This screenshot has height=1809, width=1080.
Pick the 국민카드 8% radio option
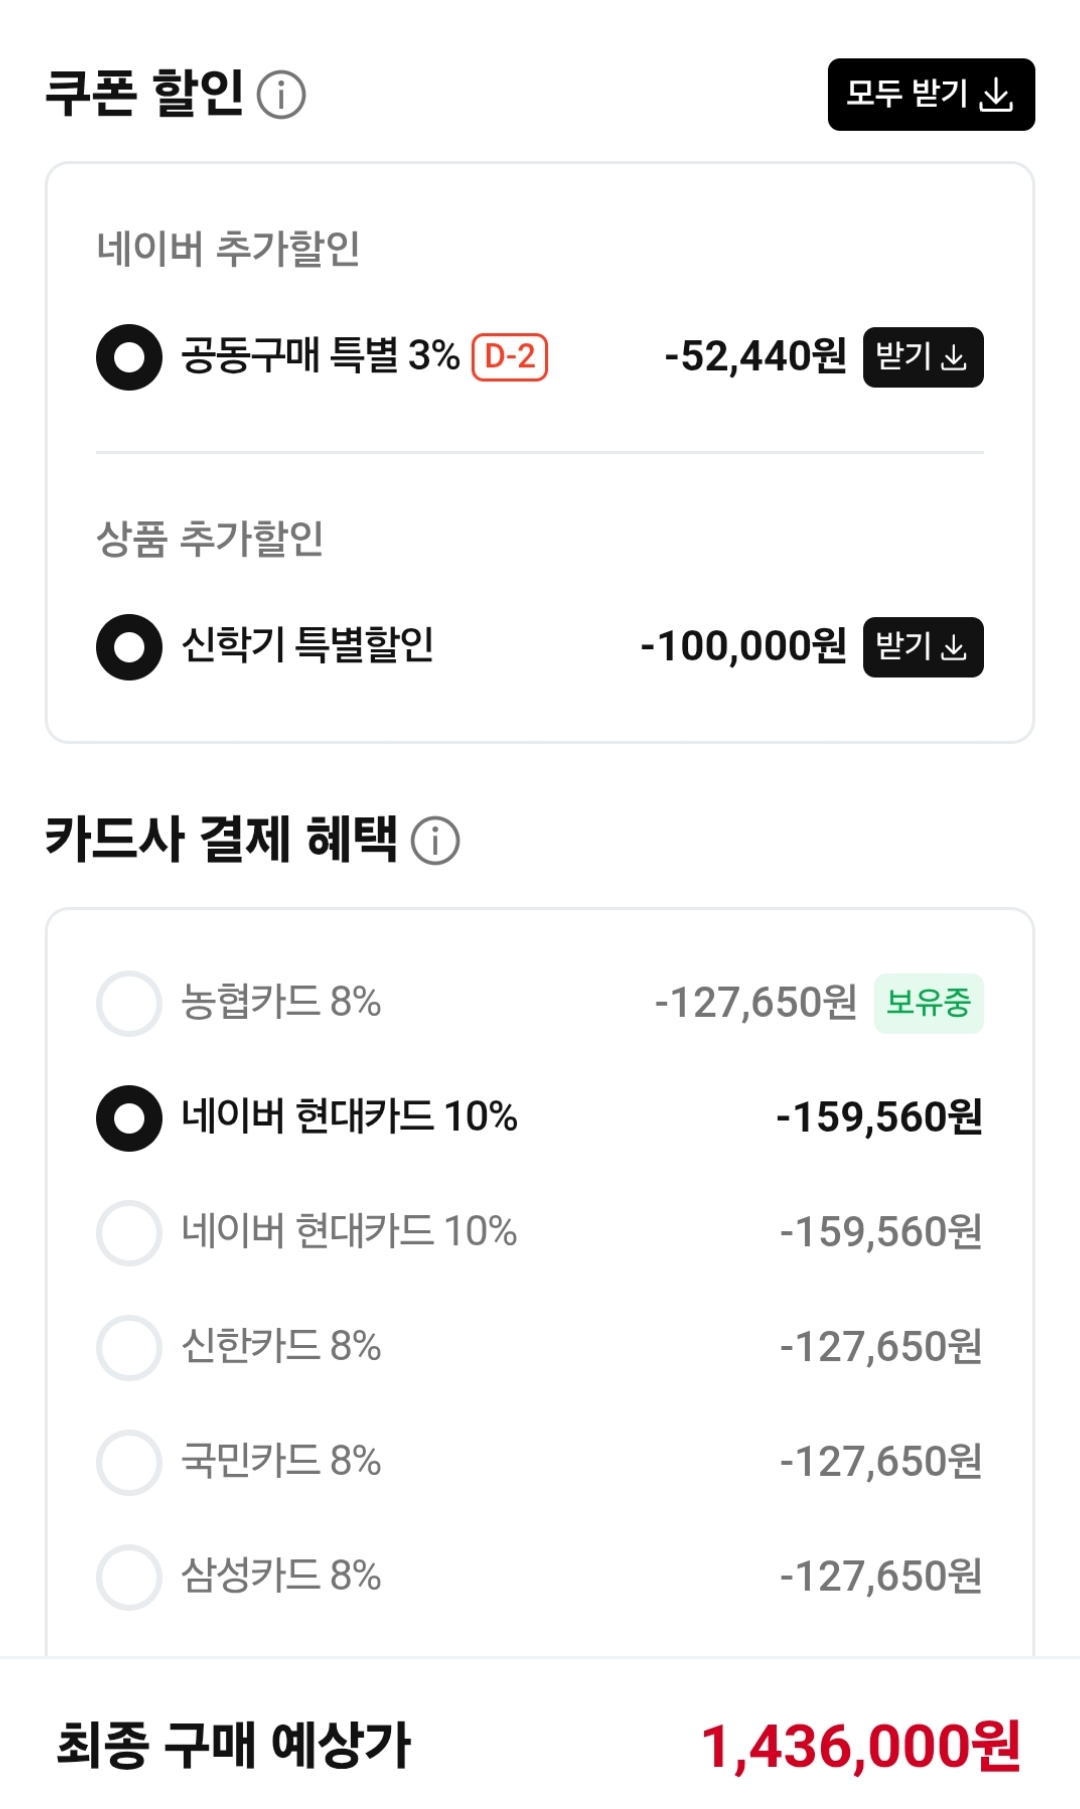129,1463
